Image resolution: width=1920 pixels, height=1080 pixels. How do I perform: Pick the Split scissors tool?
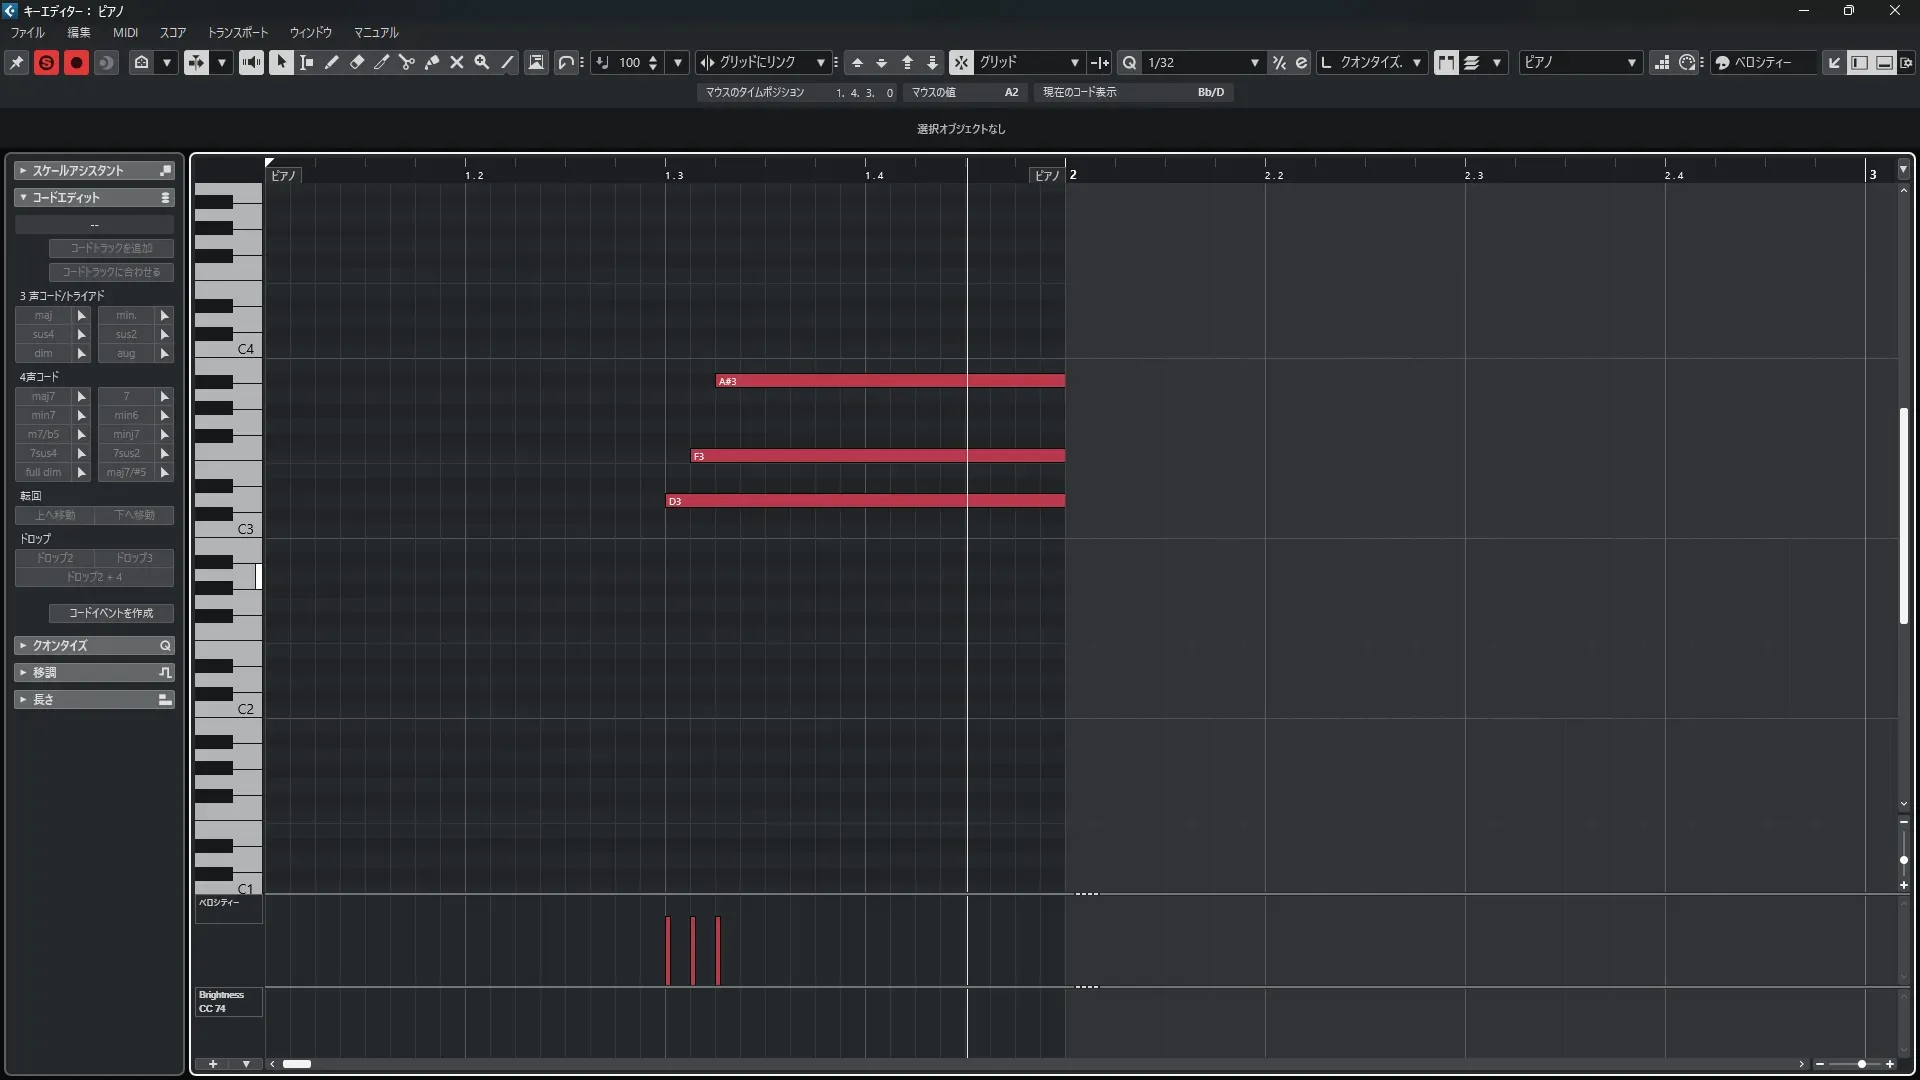[406, 62]
